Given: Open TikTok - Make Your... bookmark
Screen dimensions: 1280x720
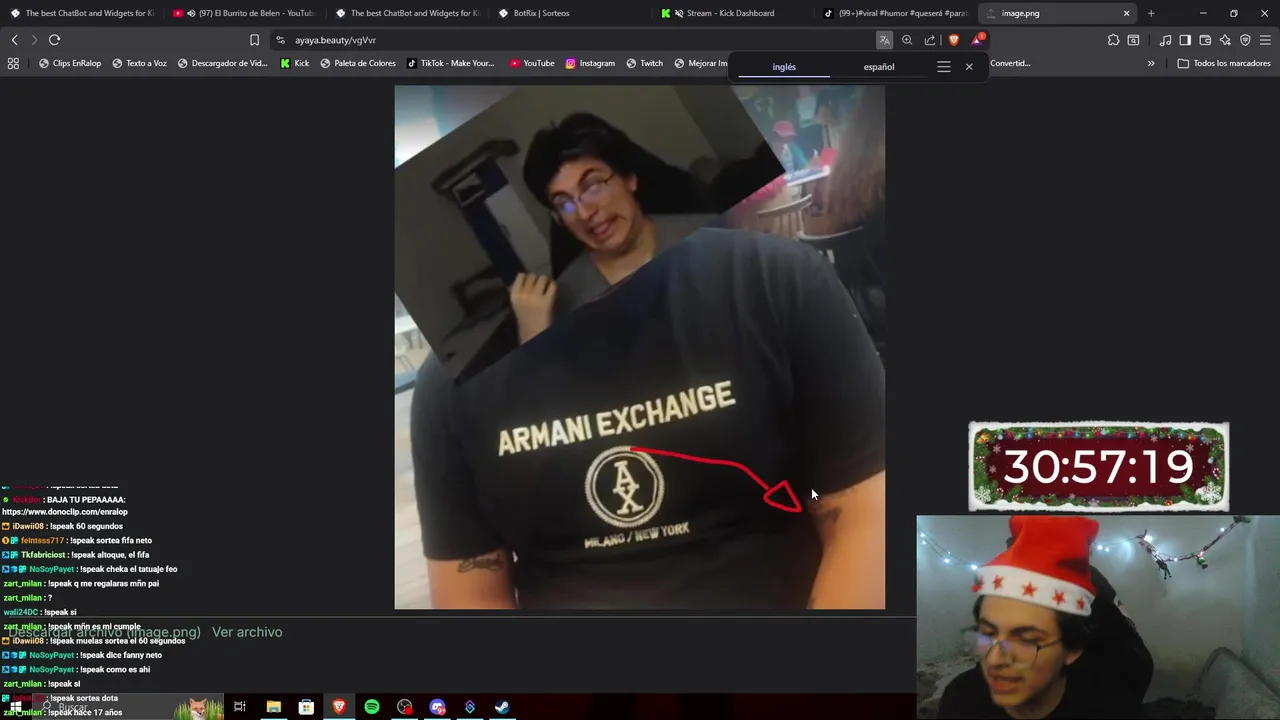Looking at the screenshot, I should point(450,63).
